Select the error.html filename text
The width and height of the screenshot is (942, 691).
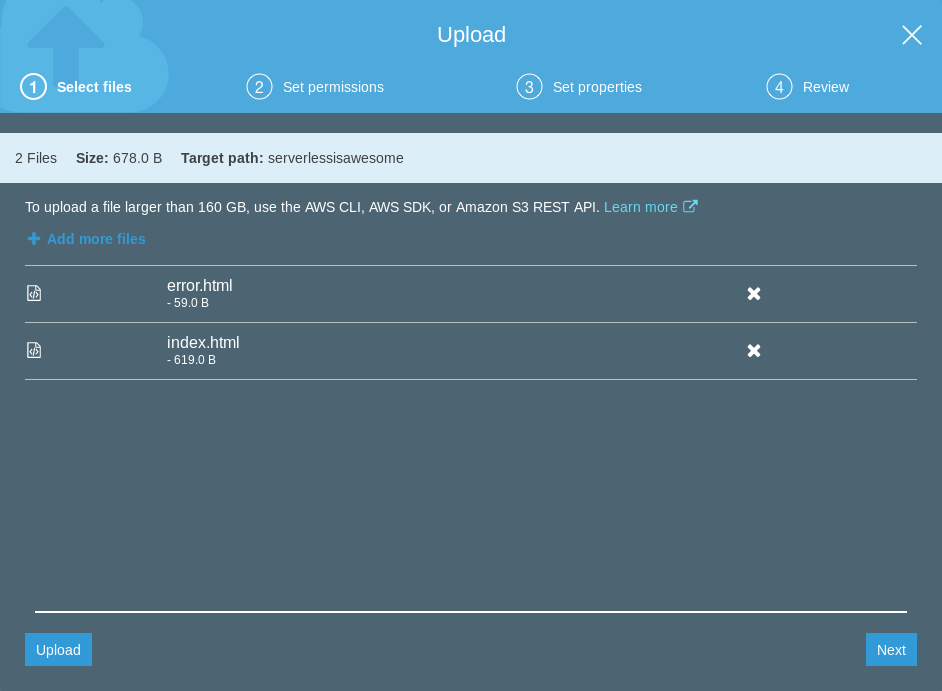coord(199,286)
